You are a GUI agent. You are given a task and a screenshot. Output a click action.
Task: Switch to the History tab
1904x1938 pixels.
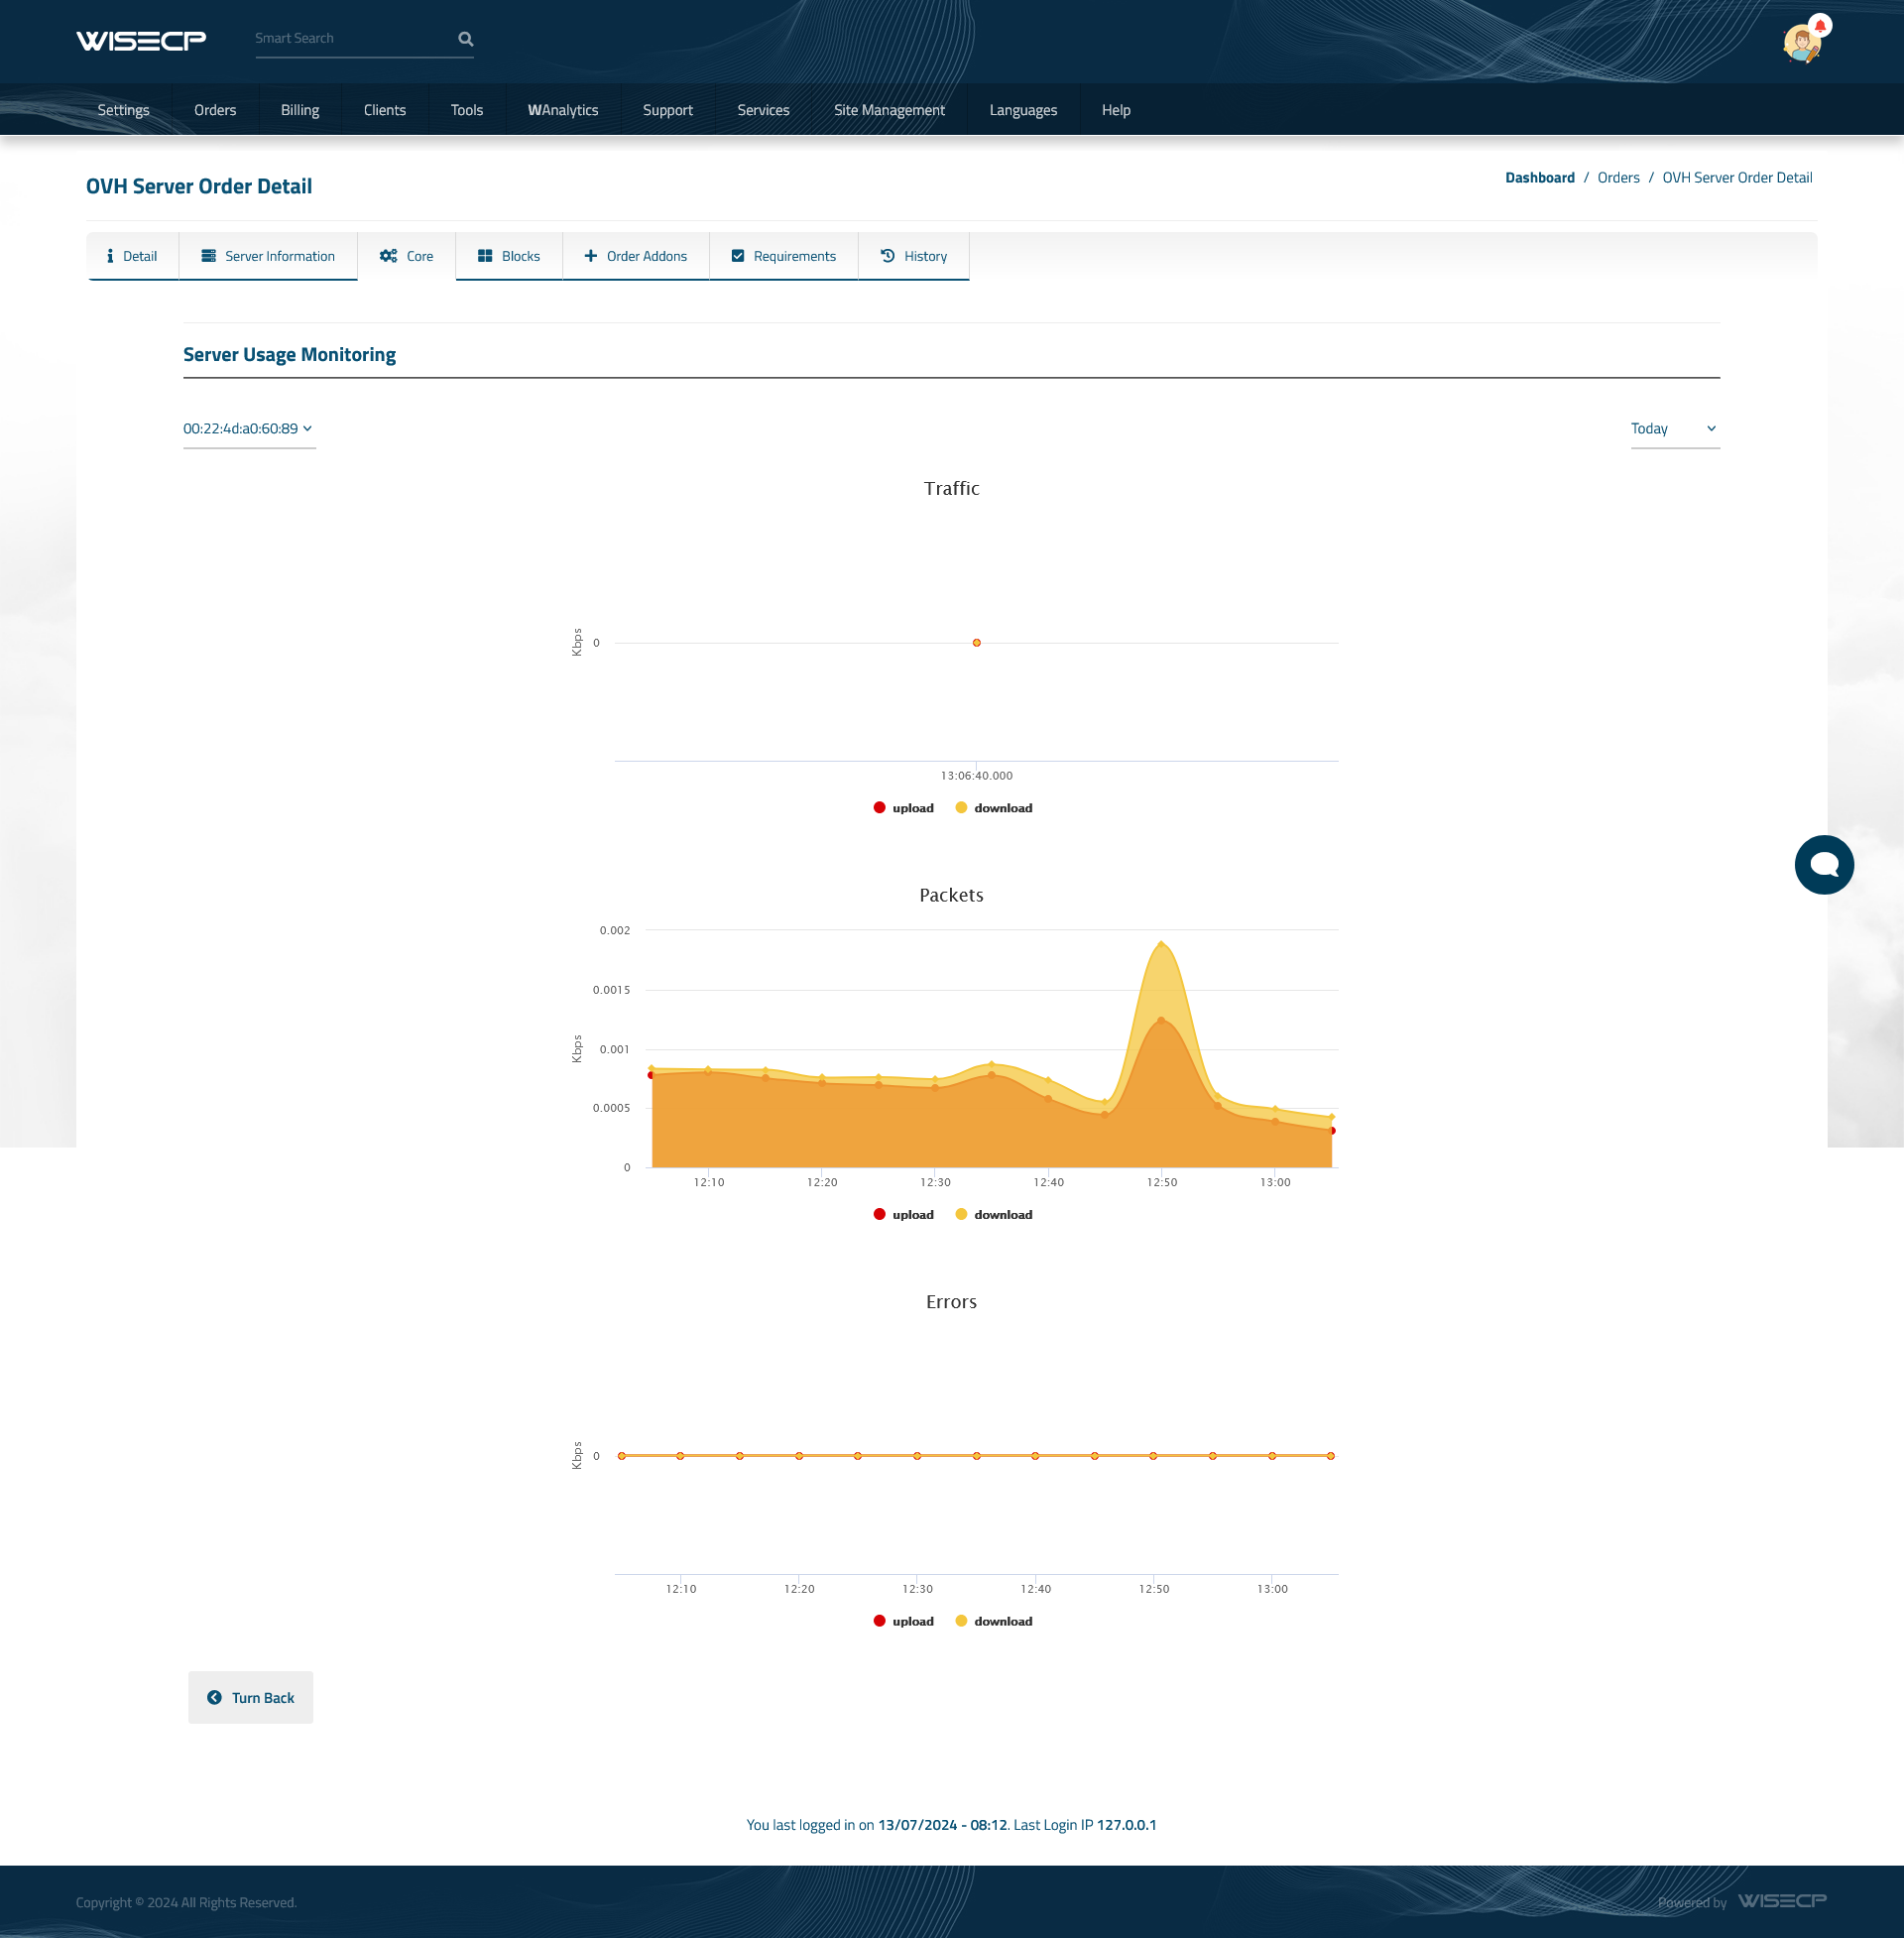[x=914, y=256]
